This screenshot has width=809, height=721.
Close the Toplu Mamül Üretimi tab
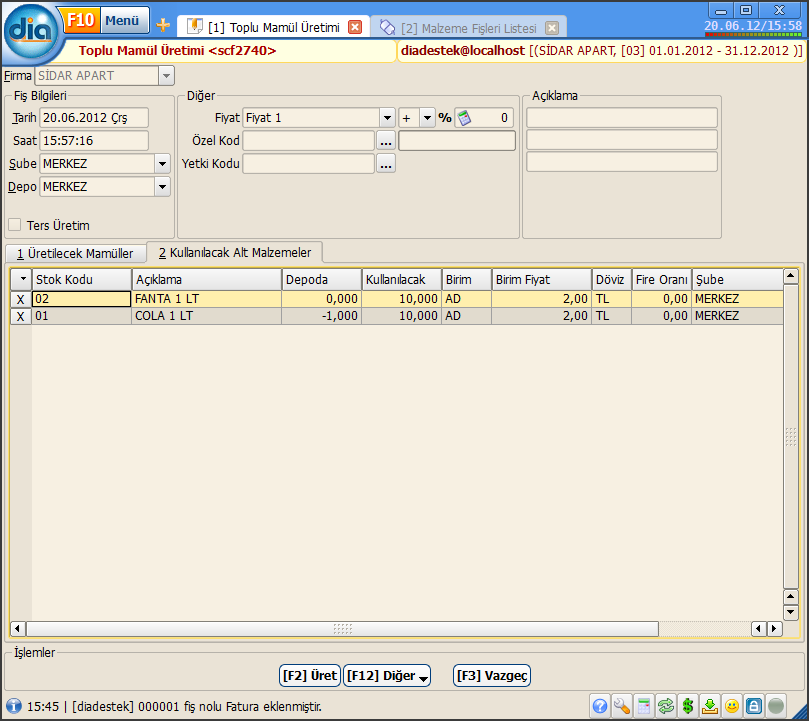point(355,27)
